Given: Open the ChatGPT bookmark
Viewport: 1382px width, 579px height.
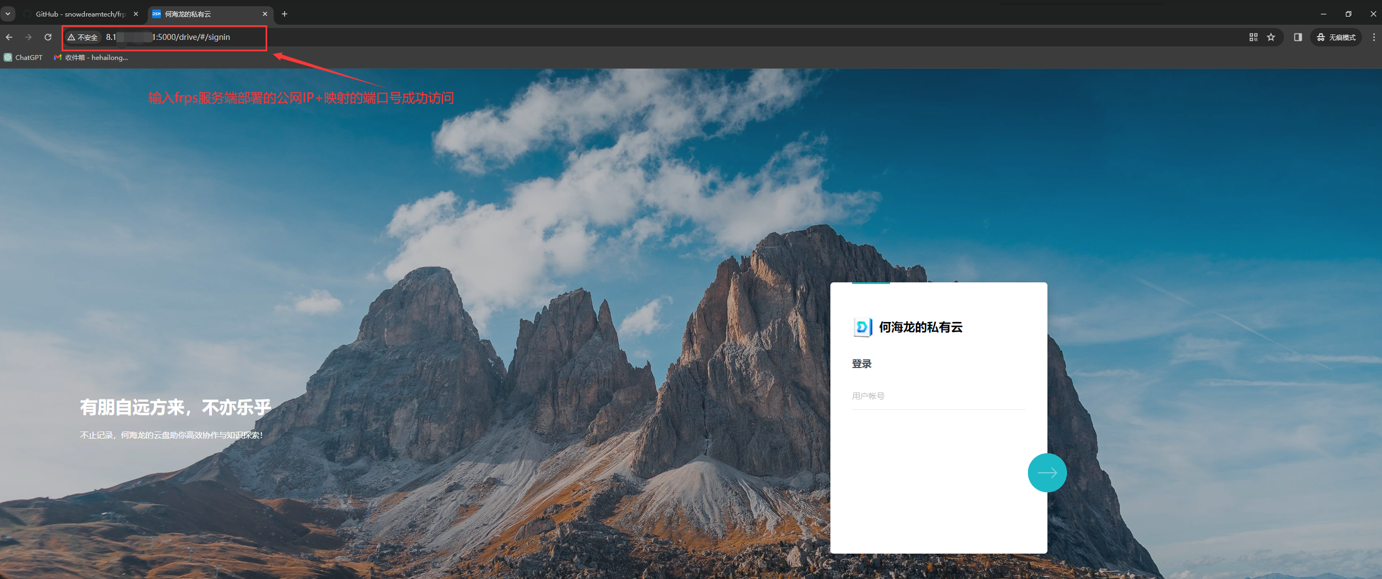Looking at the screenshot, I should click(x=23, y=58).
